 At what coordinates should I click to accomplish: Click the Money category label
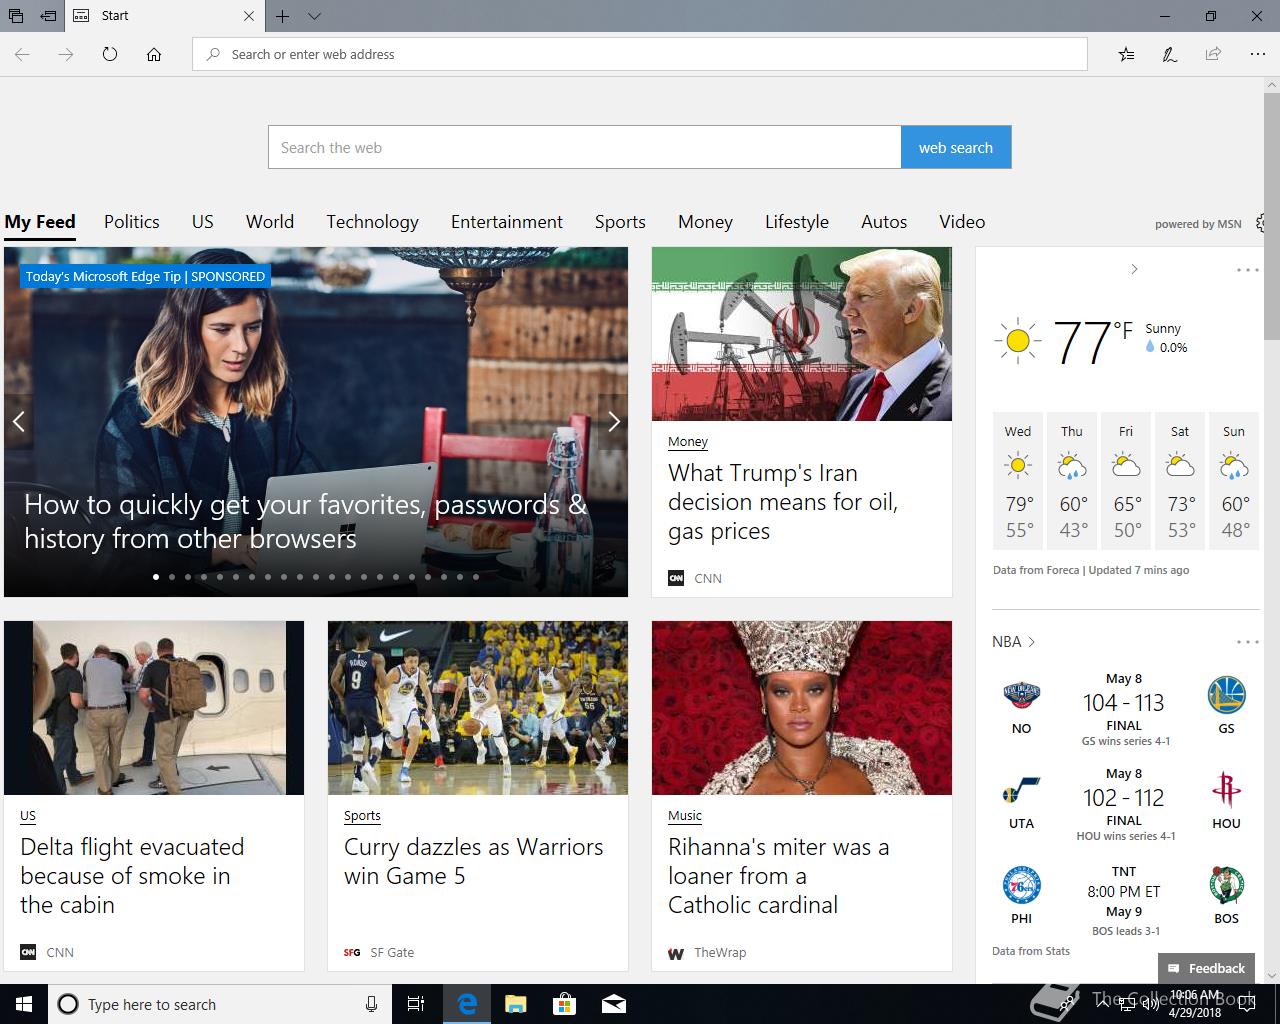(x=688, y=441)
